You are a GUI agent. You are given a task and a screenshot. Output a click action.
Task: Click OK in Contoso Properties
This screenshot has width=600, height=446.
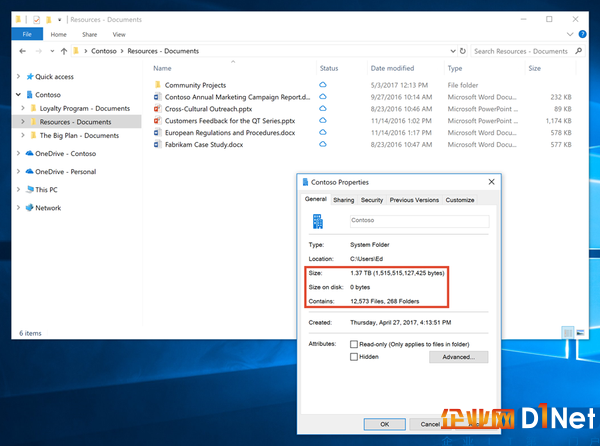pos(385,424)
